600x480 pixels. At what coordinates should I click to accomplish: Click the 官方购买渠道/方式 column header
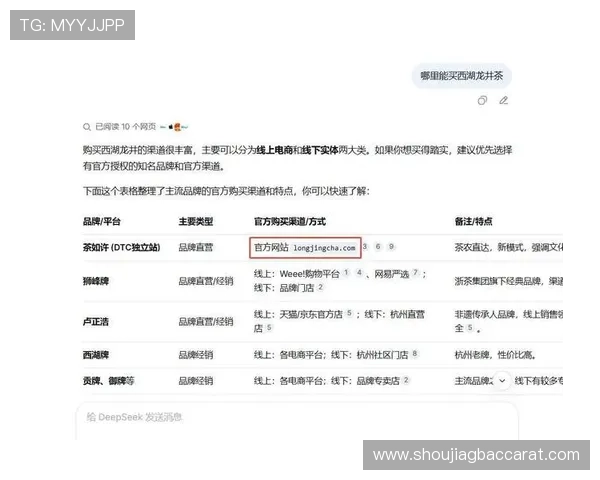pyautogui.click(x=290, y=222)
